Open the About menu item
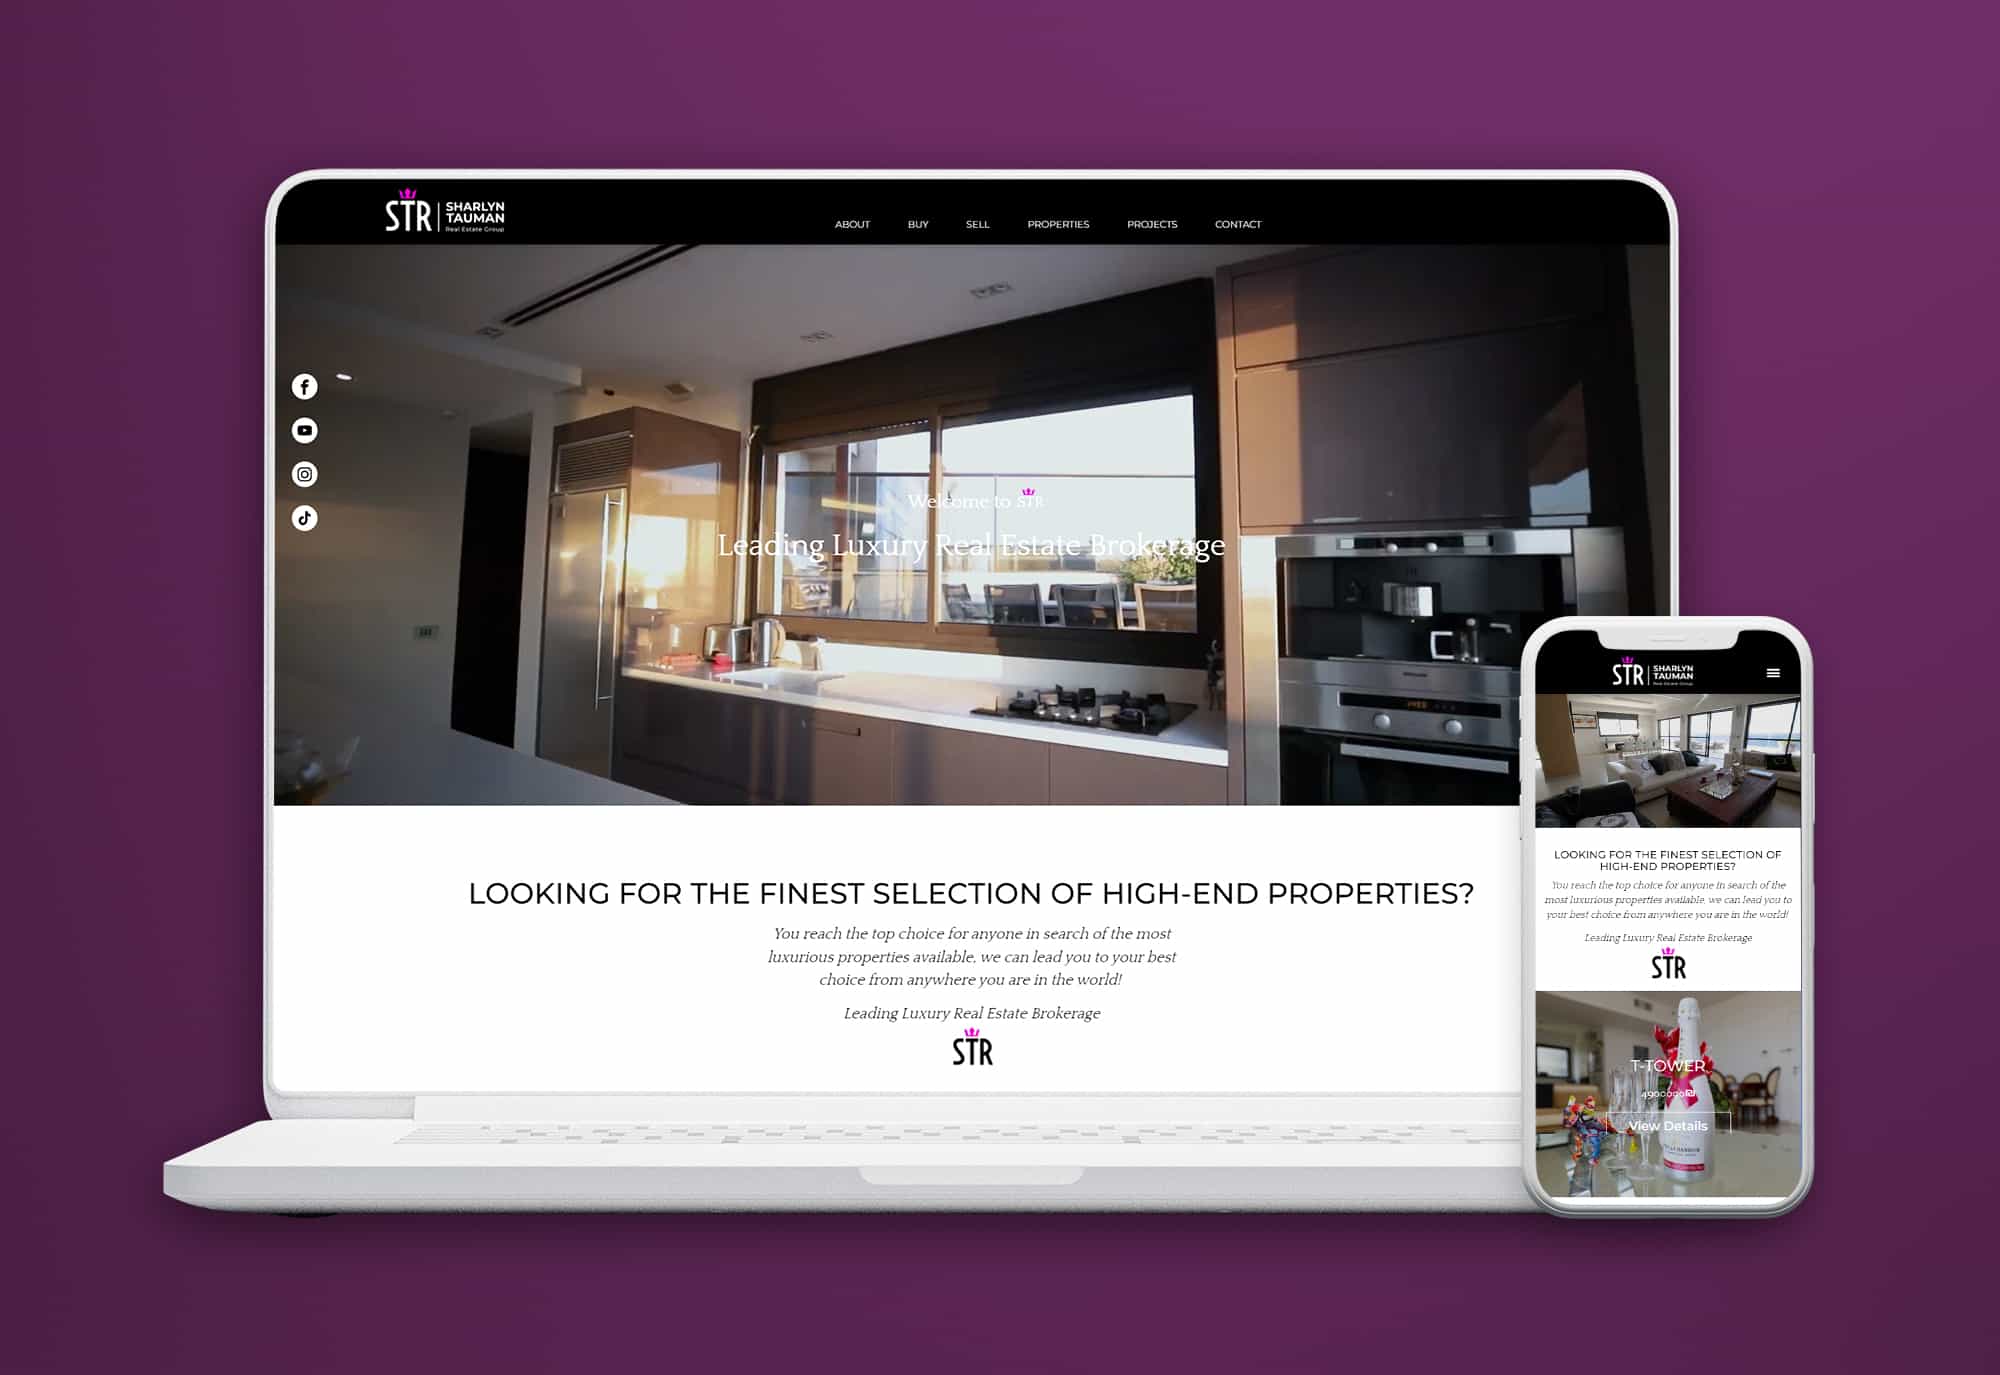The width and height of the screenshot is (2000, 1375). pyautogui.click(x=852, y=224)
